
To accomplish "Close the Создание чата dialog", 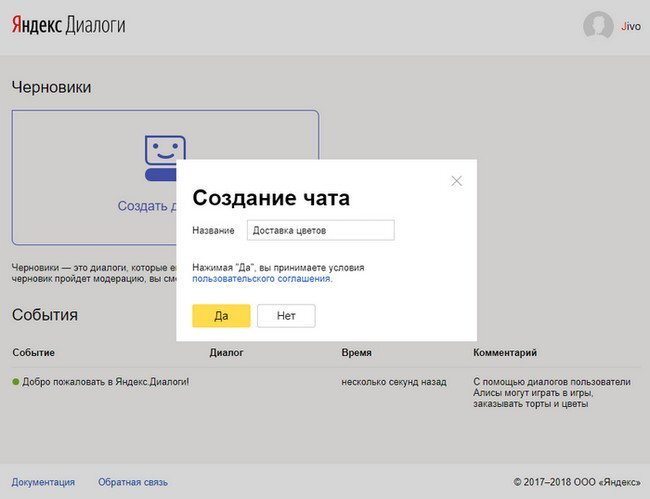I will pyautogui.click(x=456, y=181).
